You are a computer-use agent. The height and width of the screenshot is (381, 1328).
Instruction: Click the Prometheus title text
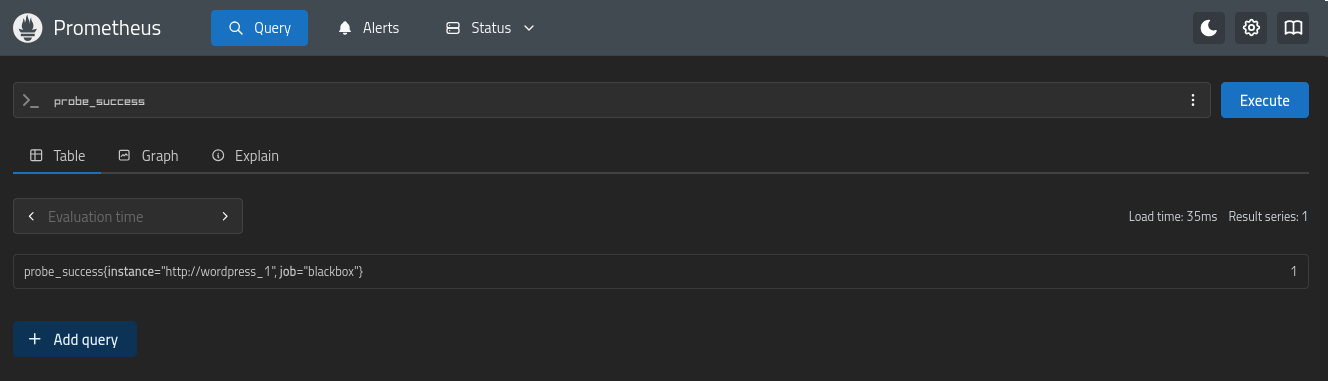coord(107,28)
